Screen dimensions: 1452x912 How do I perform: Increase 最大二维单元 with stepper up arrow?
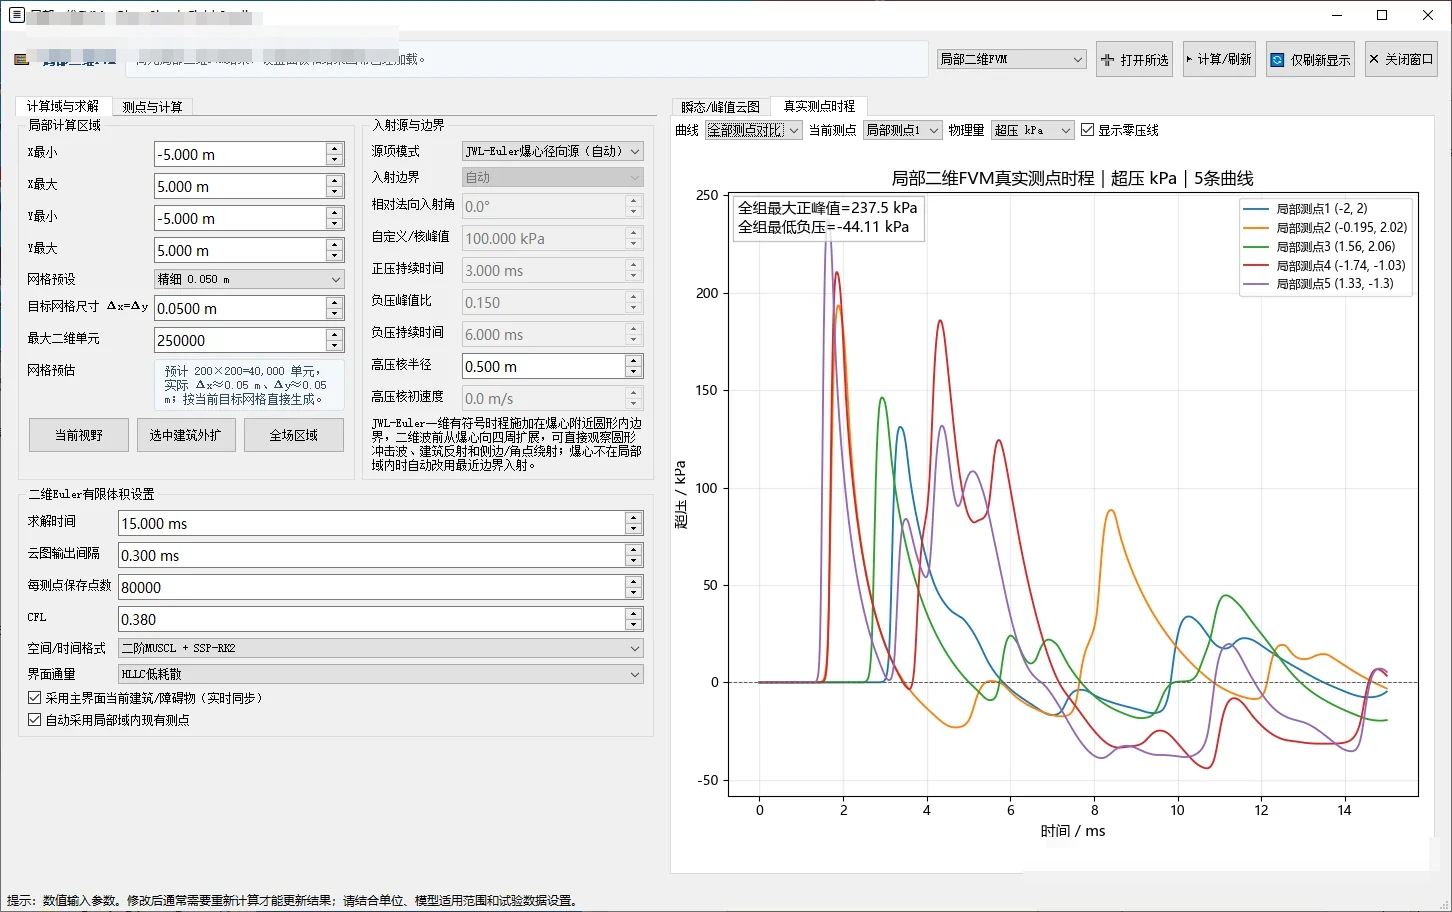pos(335,335)
